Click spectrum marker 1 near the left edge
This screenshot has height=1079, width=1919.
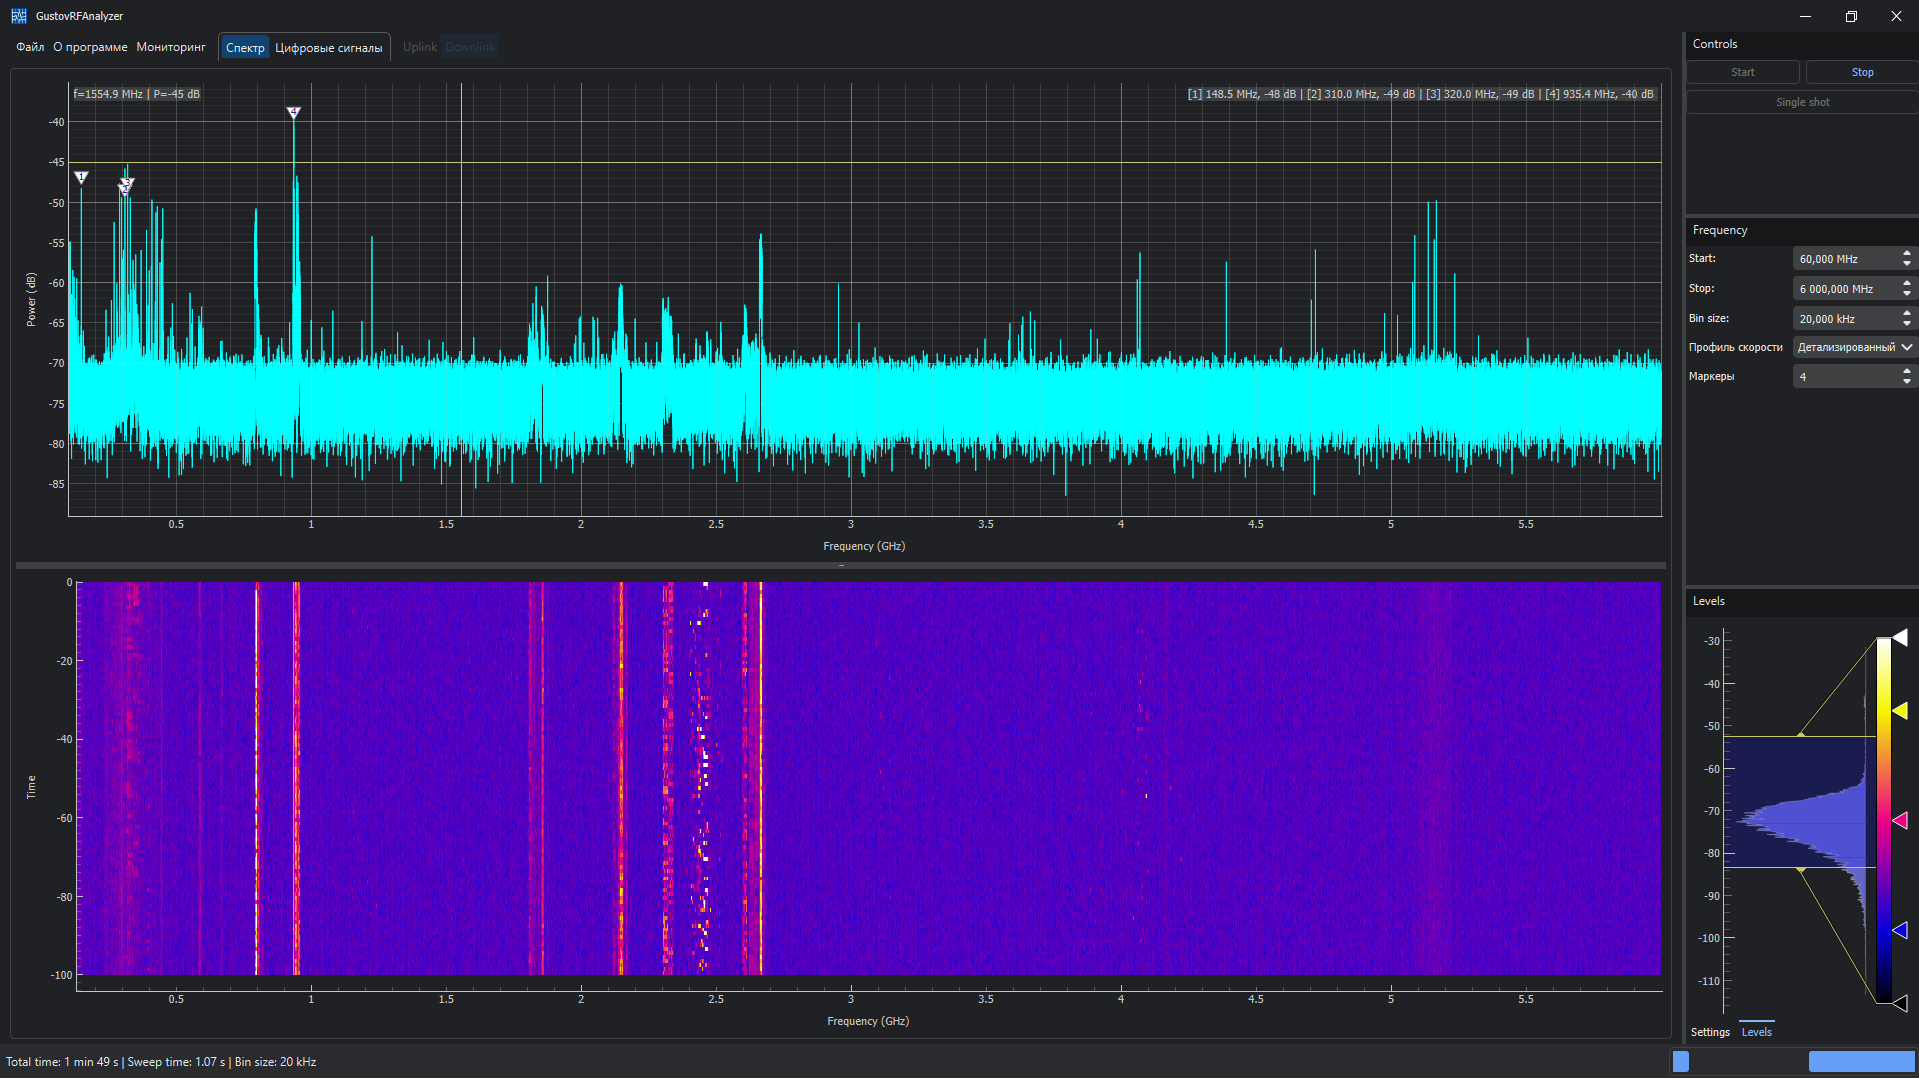(82, 177)
